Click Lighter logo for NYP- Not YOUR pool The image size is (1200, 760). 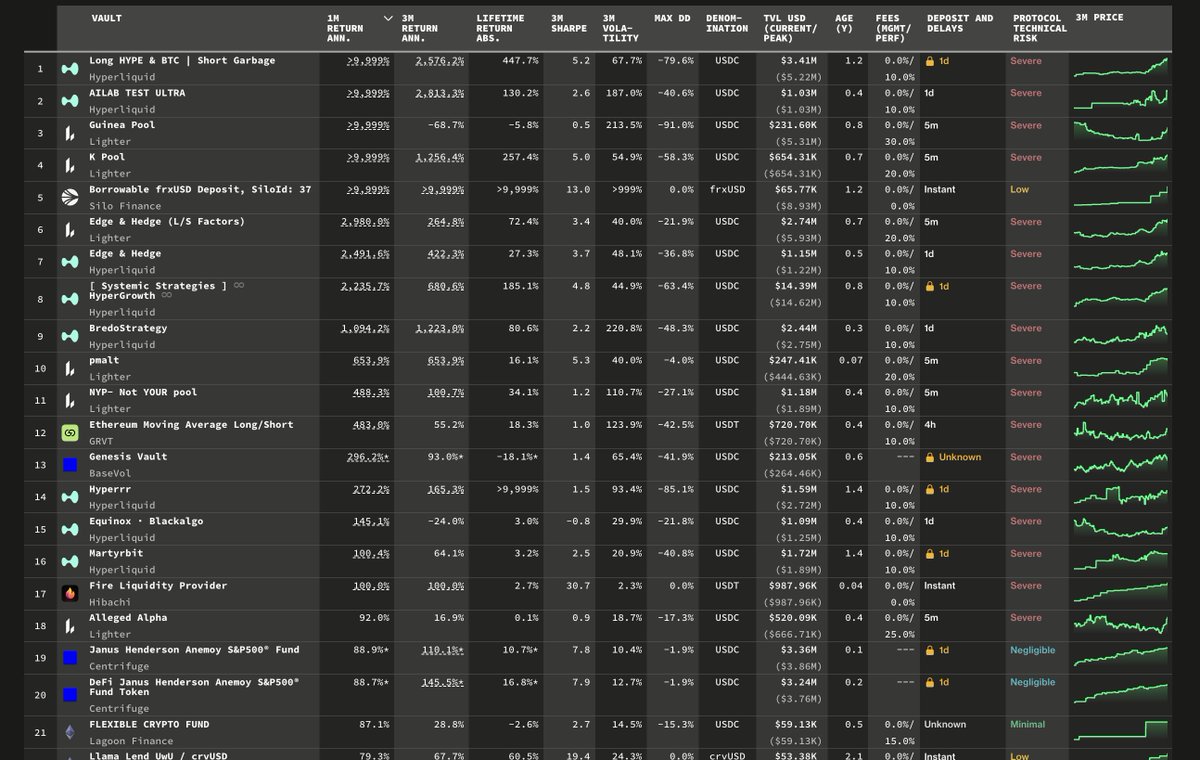click(70, 400)
